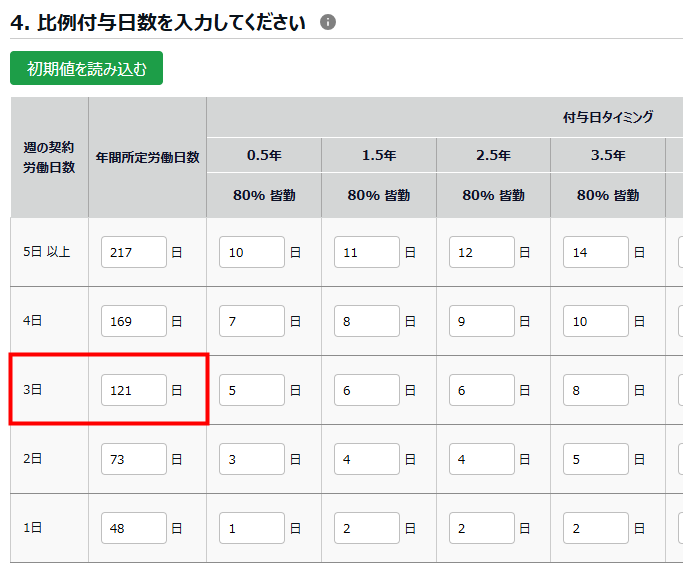683x573 pixels.
Task: Select 0.5年 field in 5日 以上 row
Action: click(252, 252)
